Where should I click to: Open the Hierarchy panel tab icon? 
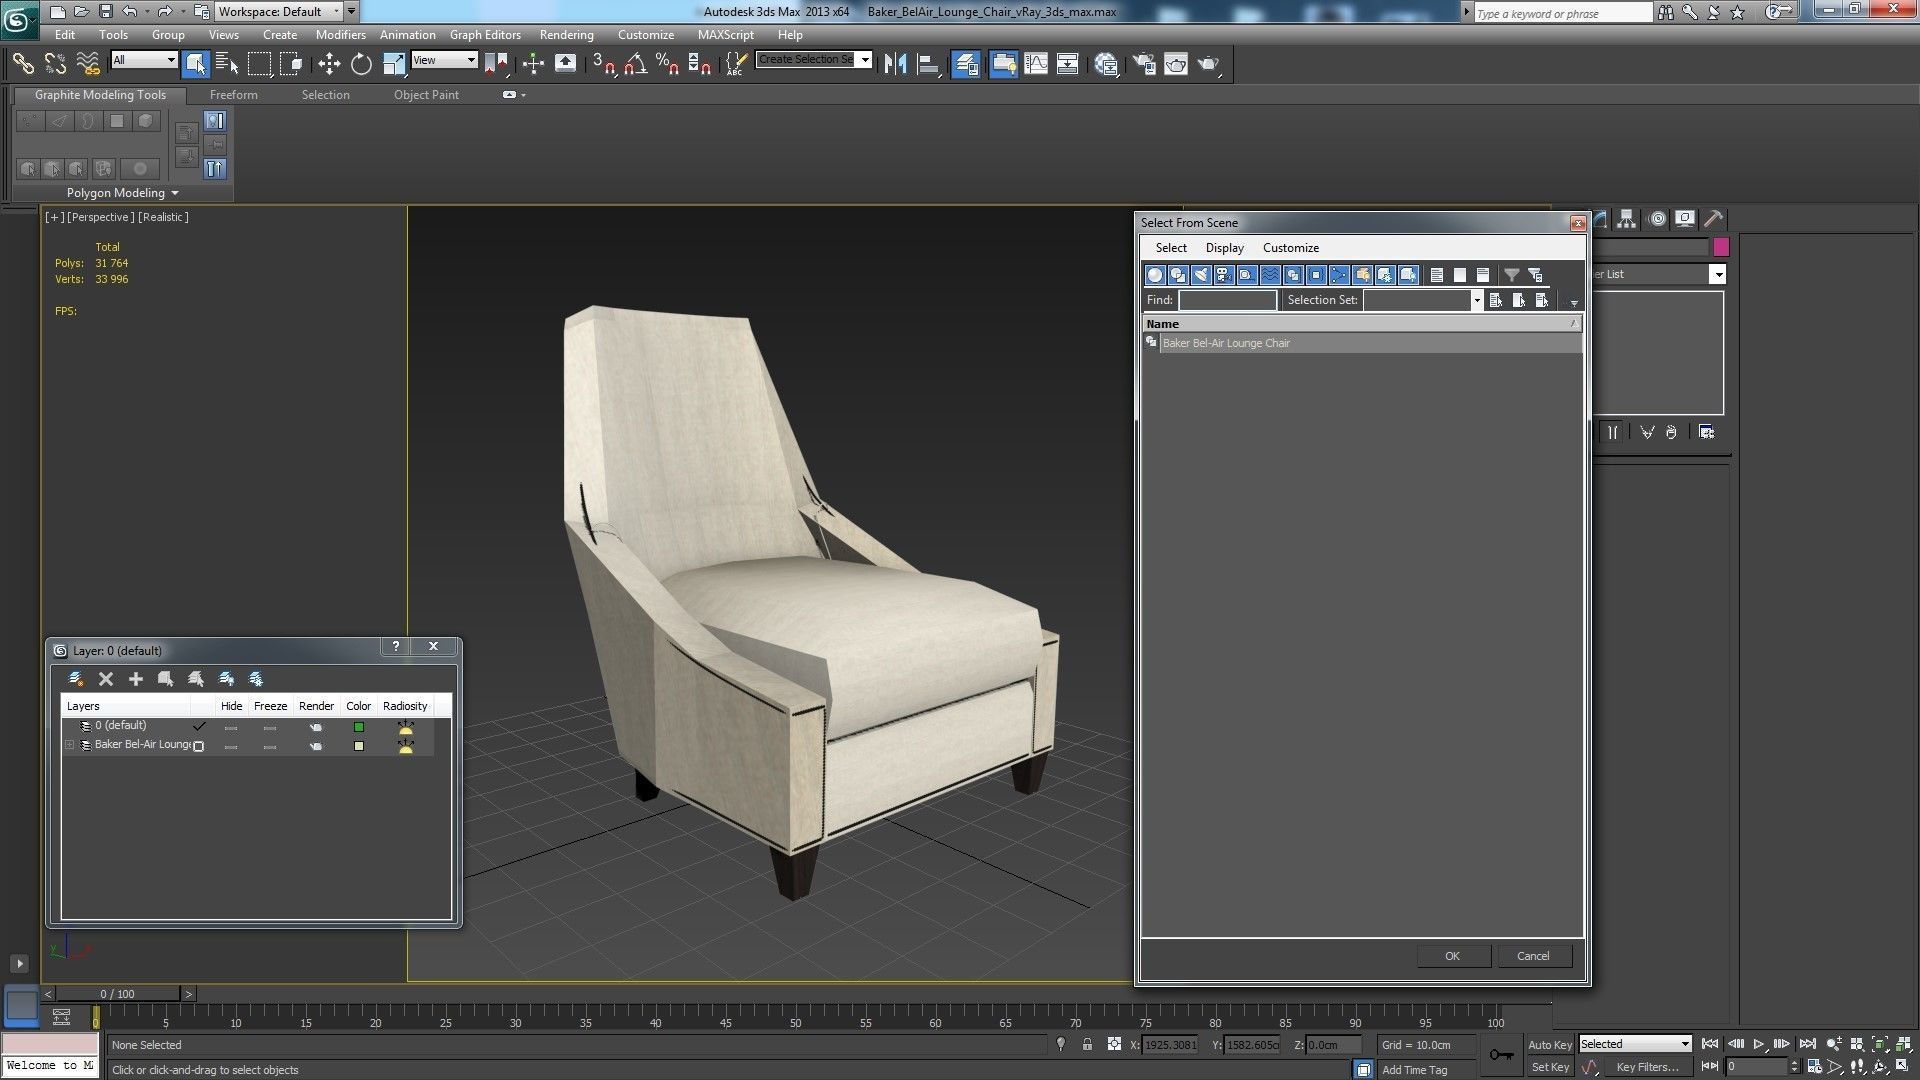click(x=1626, y=219)
